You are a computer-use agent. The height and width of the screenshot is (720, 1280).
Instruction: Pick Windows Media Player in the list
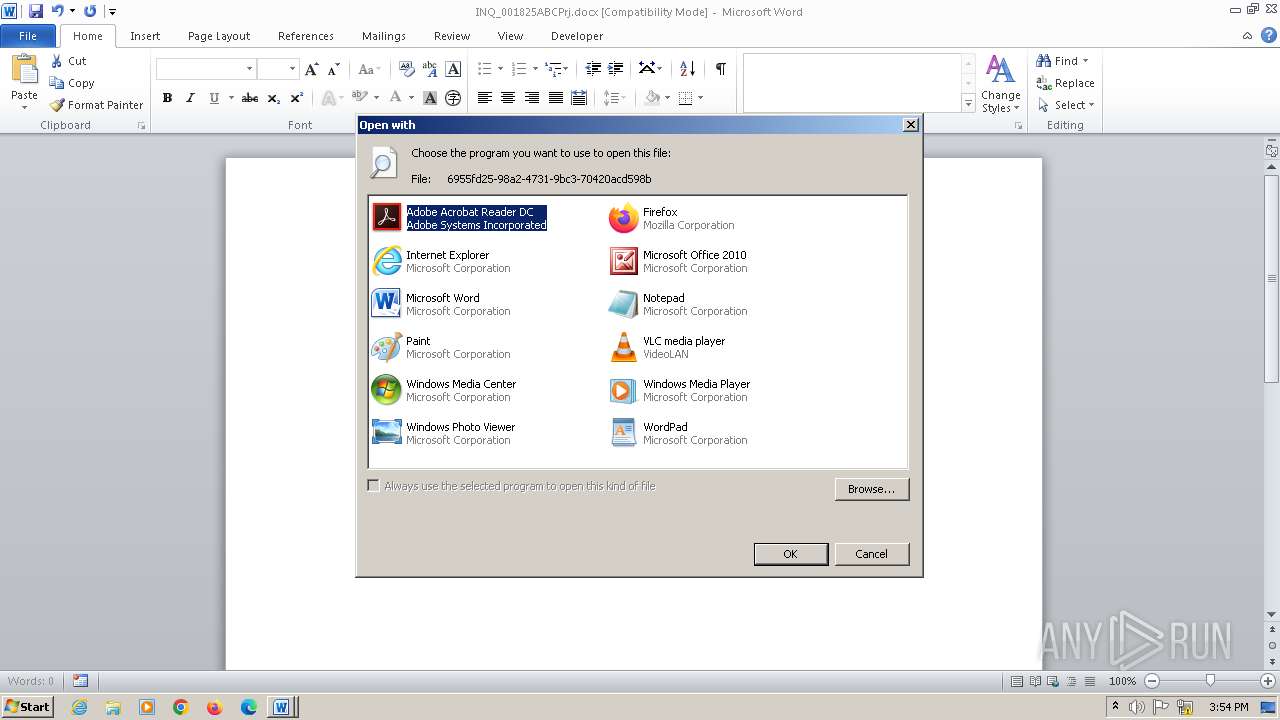(x=679, y=390)
